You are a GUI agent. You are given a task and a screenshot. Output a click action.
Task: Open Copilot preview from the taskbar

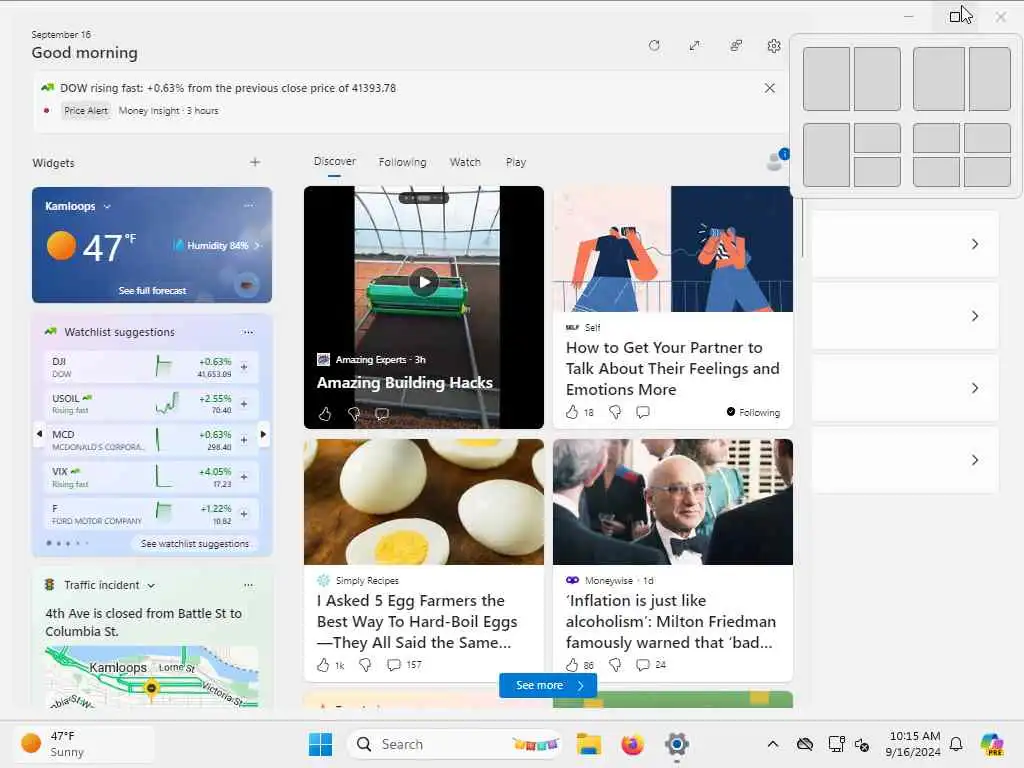992,744
